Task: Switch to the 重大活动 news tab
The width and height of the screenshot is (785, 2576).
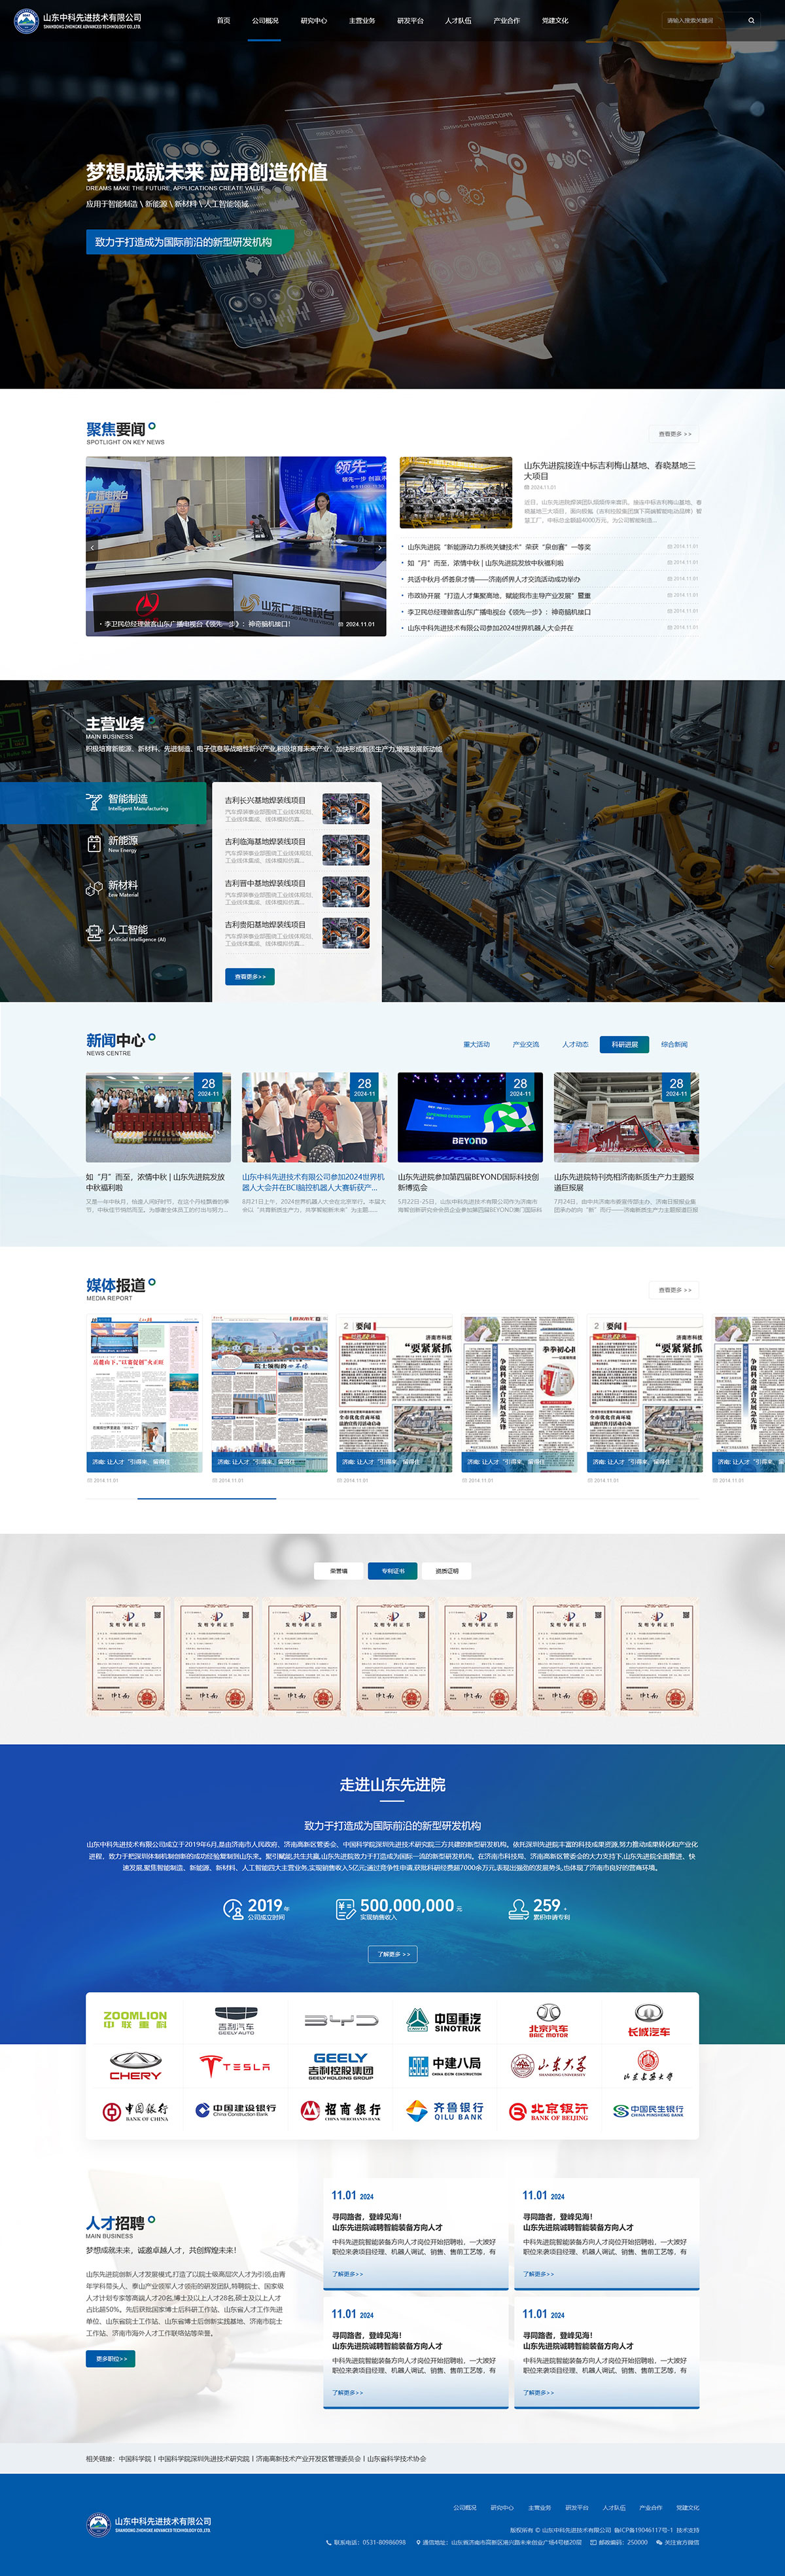Action: click(476, 1044)
